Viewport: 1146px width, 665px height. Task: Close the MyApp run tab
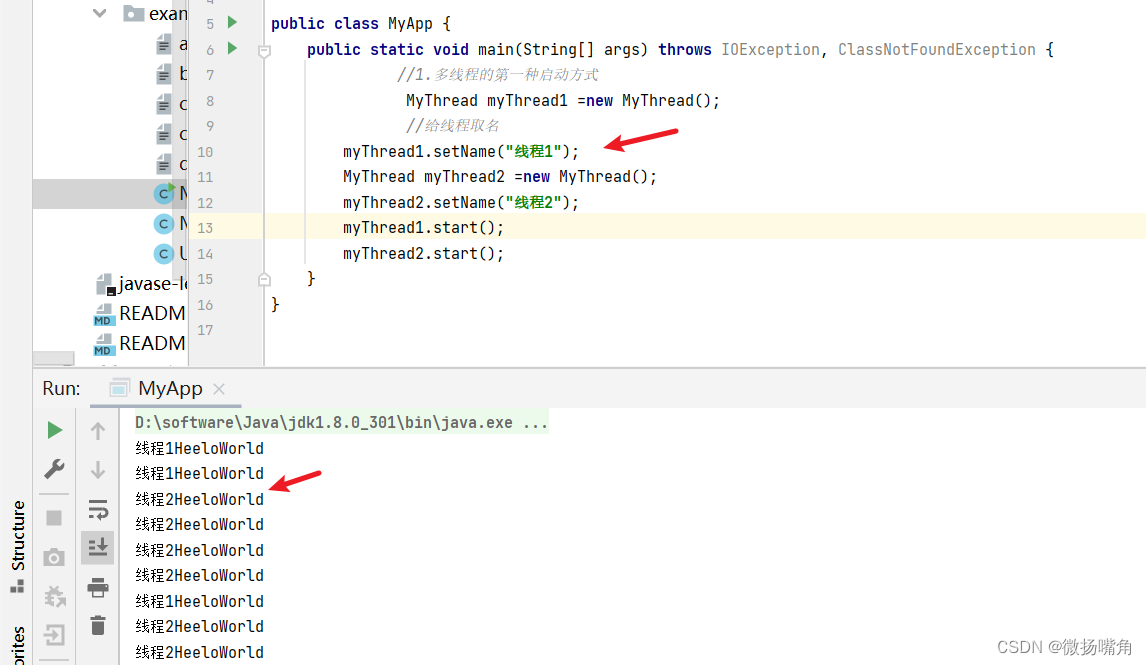tap(219, 389)
